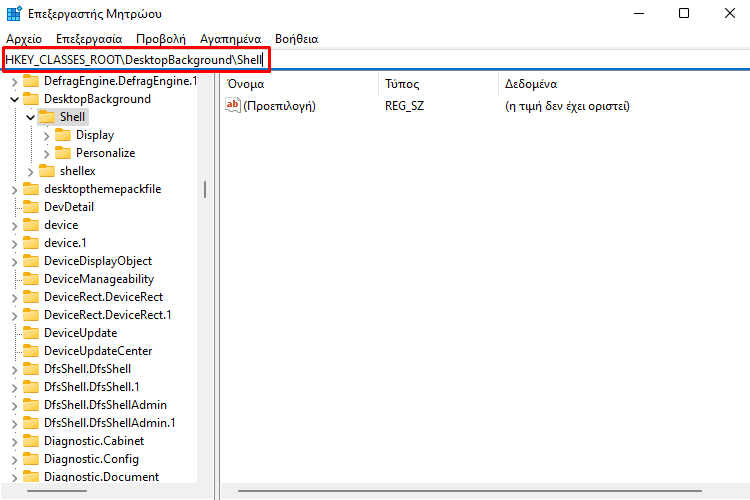Maximize the Registry Editor window
Screen dimensions: 750x500
point(684,13)
